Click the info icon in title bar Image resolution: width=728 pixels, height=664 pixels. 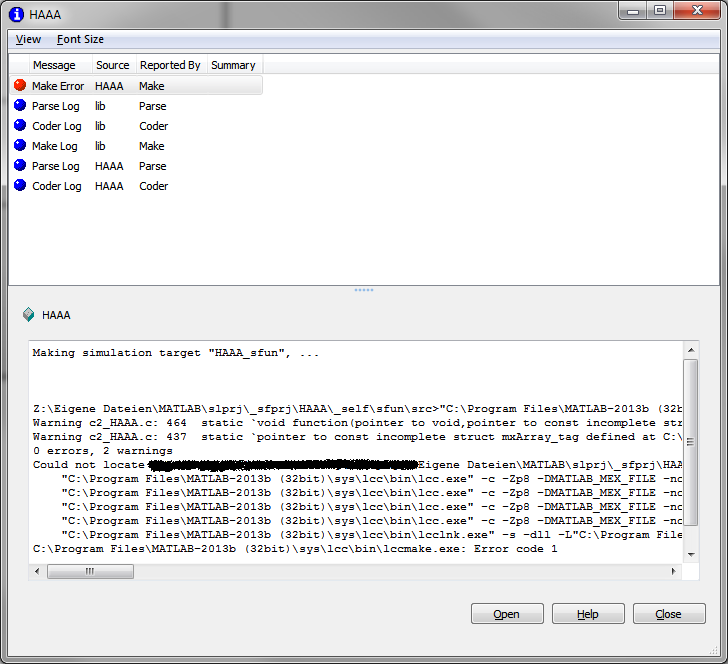click(15, 14)
